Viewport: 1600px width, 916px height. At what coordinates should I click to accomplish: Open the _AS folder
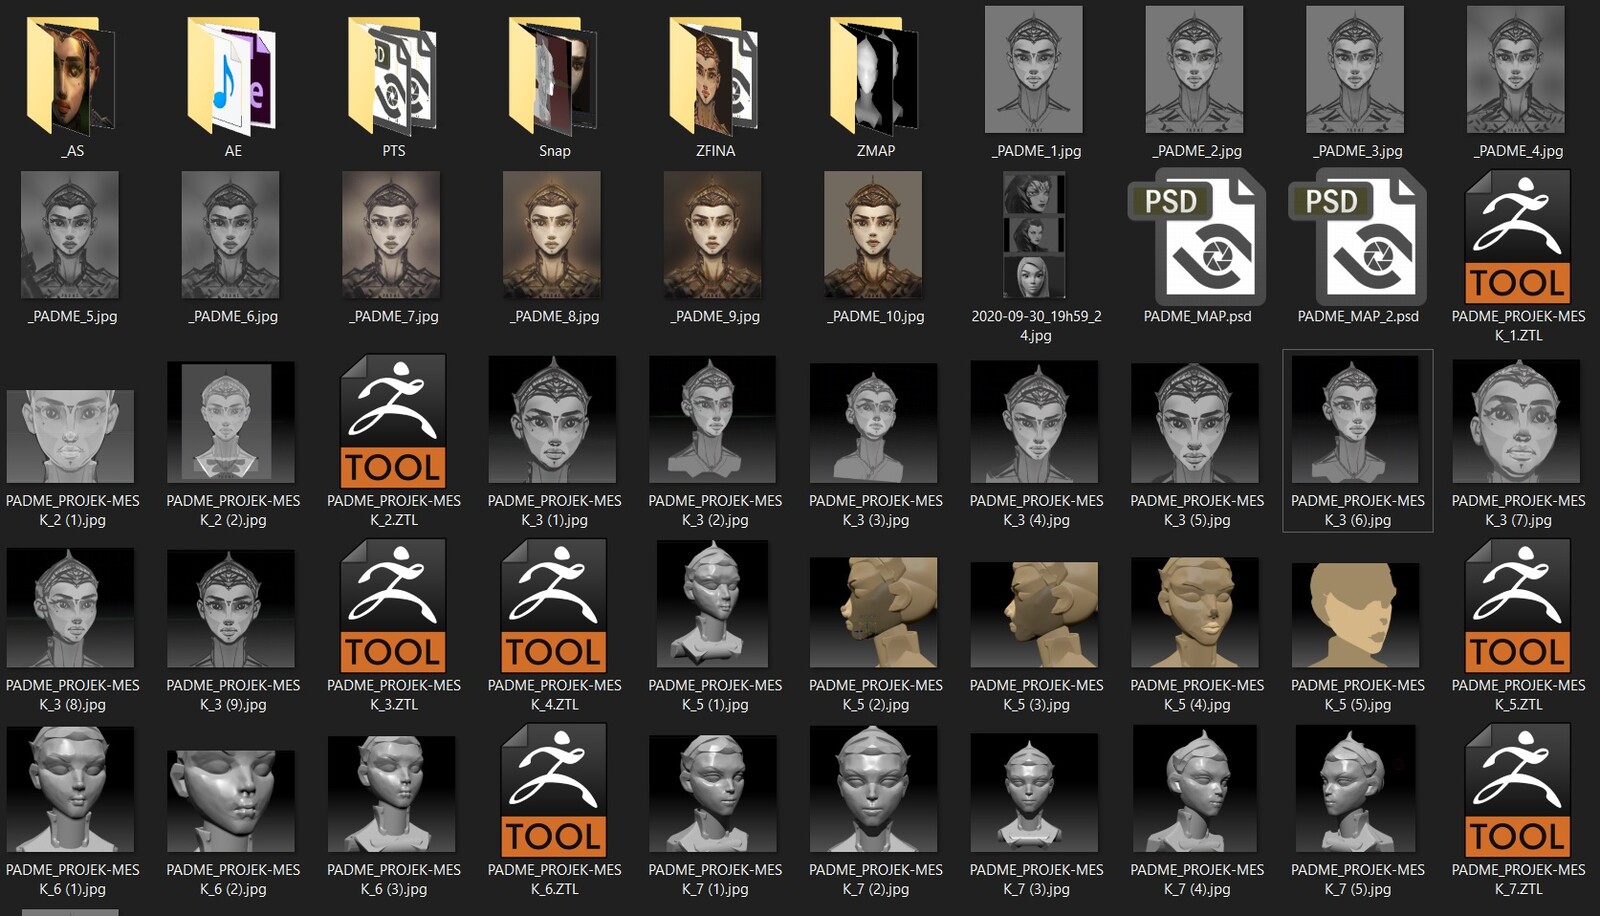click(71, 75)
